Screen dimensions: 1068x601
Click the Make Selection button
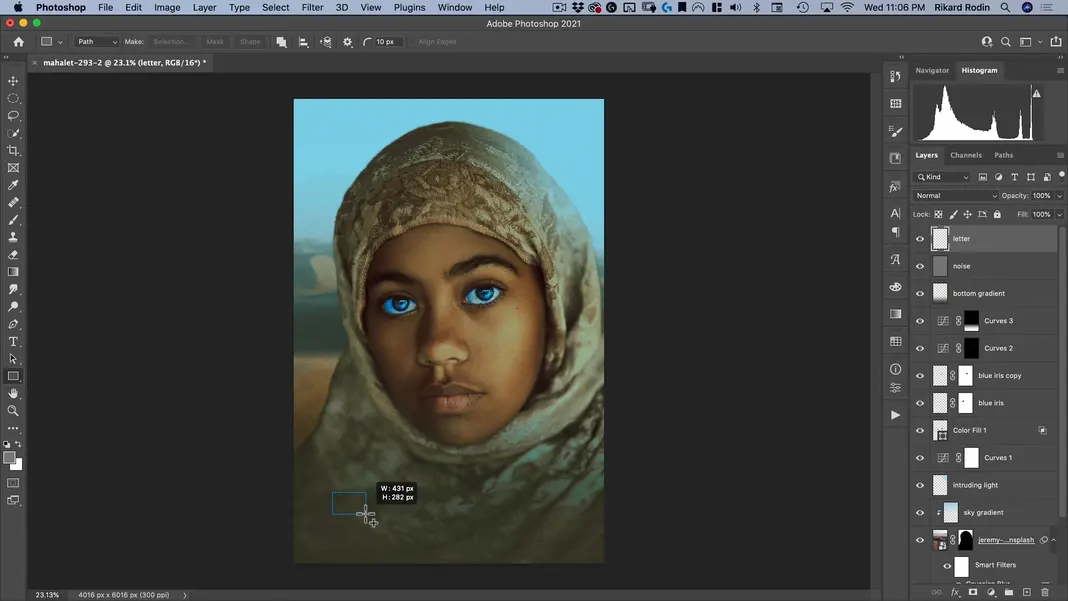(170, 42)
